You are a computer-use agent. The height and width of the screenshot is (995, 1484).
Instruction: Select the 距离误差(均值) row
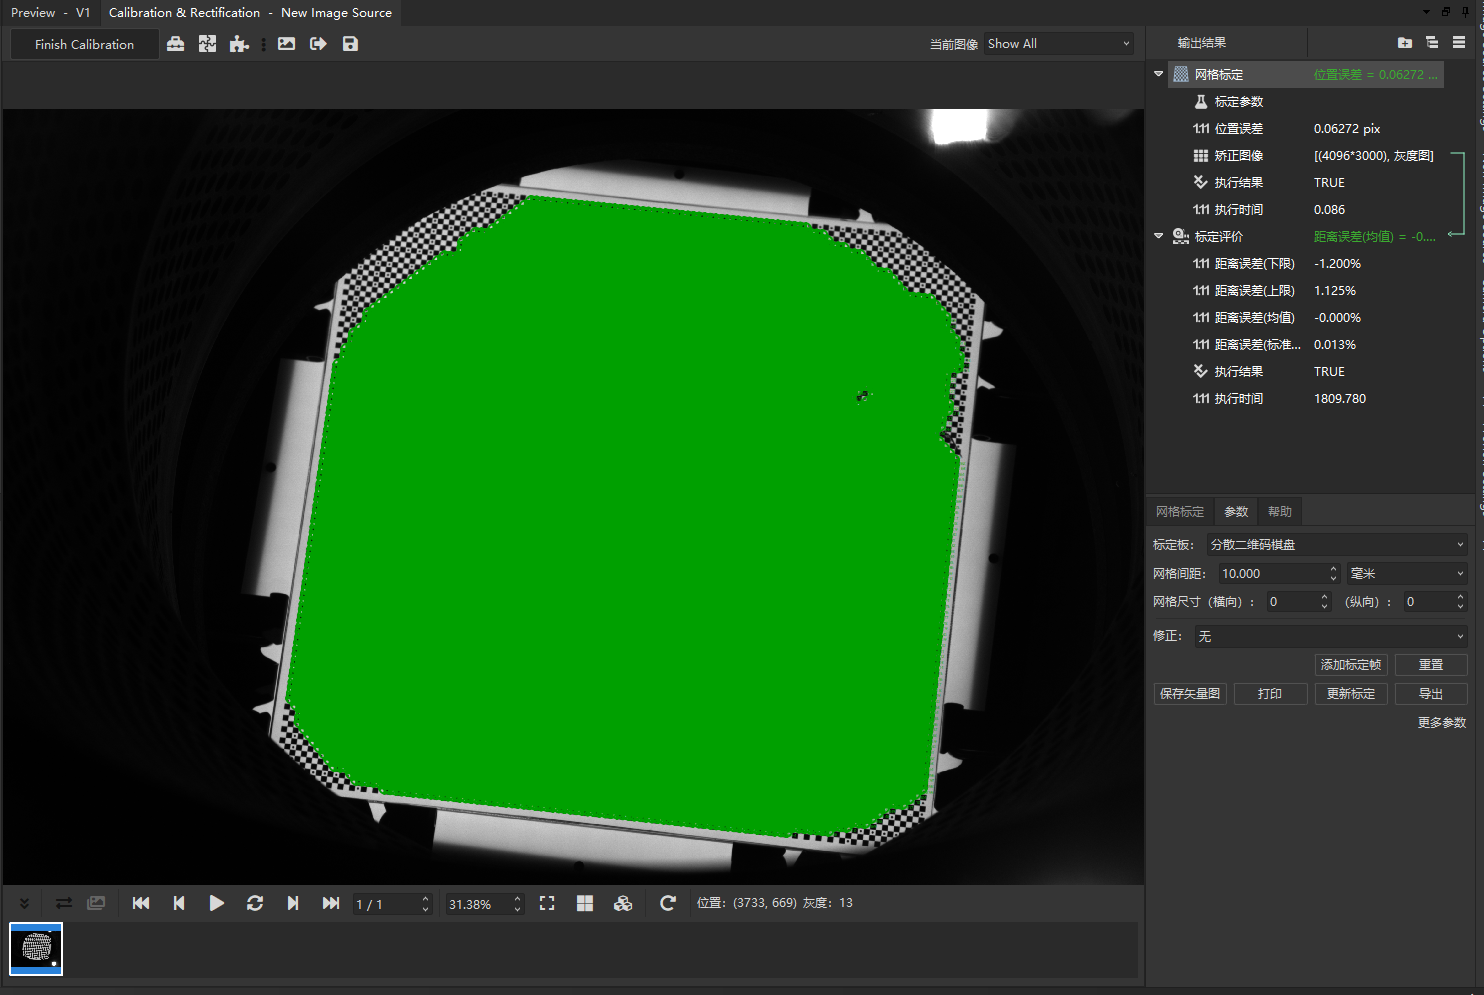click(x=1306, y=318)
